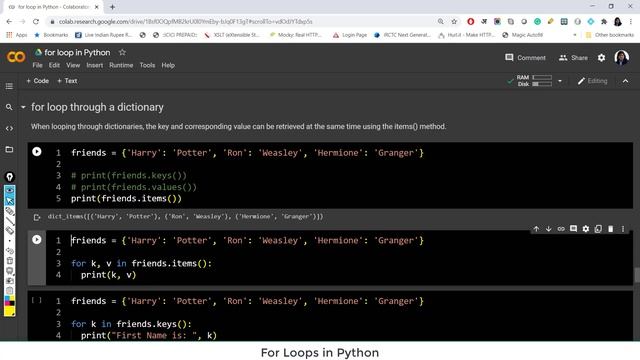The width and height of the screenshot is (640, 360).
Task: Star the 'for loop in Python' notebook
Action: pyautogui.click(x=122, y=52)
